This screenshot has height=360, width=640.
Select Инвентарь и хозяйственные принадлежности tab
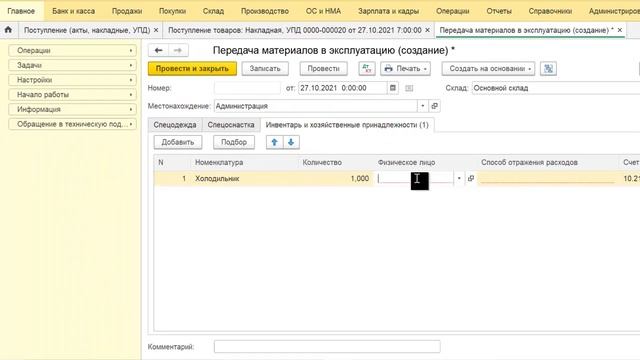tap(347, 125)
